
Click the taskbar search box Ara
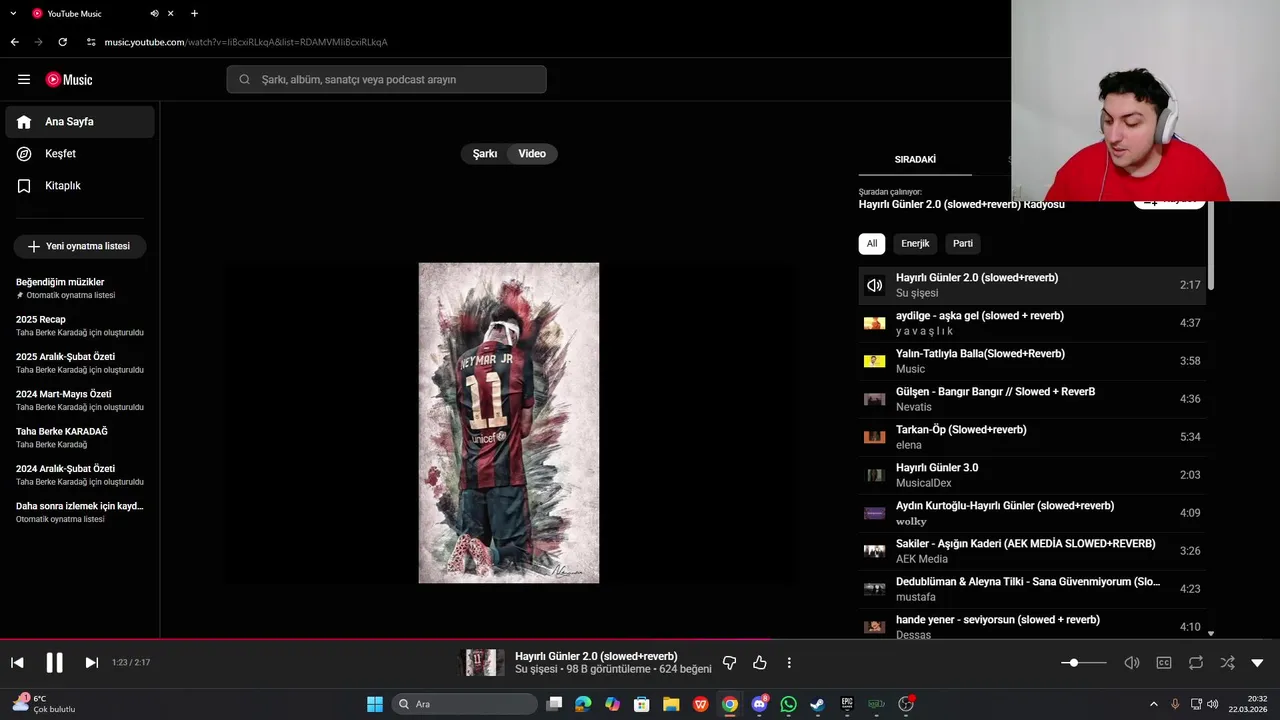pyautogui.click(x=464, y=704)
